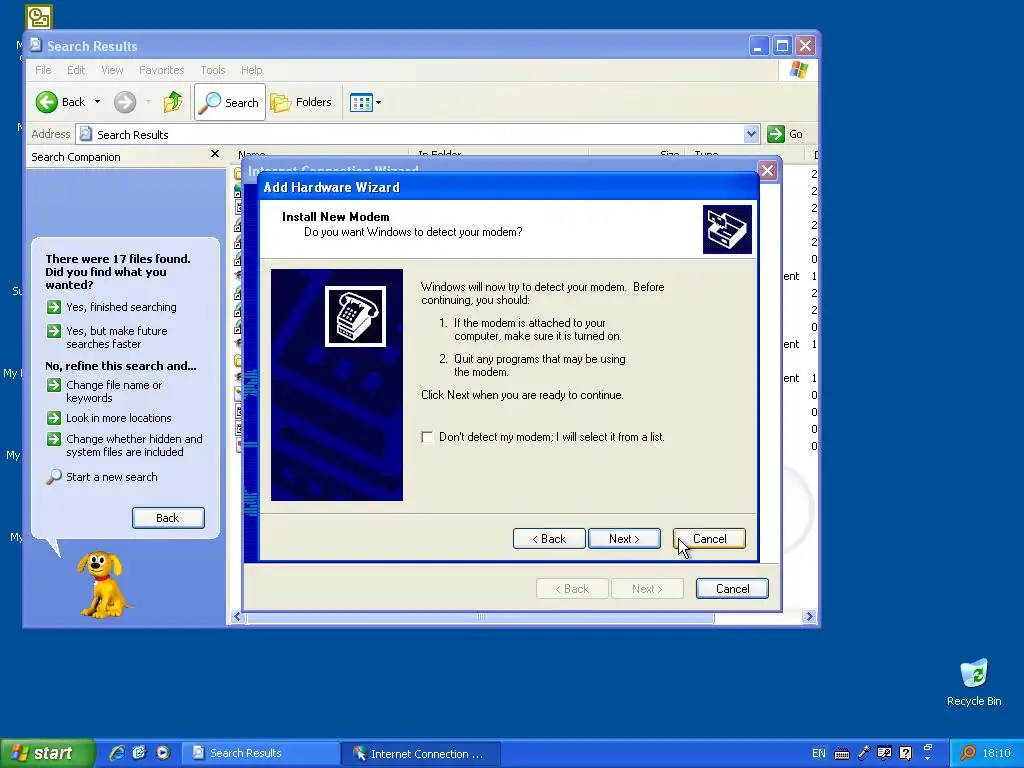Image resolution: width=1024 pixels, height=768 pixels.
Task: Click the Up folder toolbar icon
Action: pos(173,102)
